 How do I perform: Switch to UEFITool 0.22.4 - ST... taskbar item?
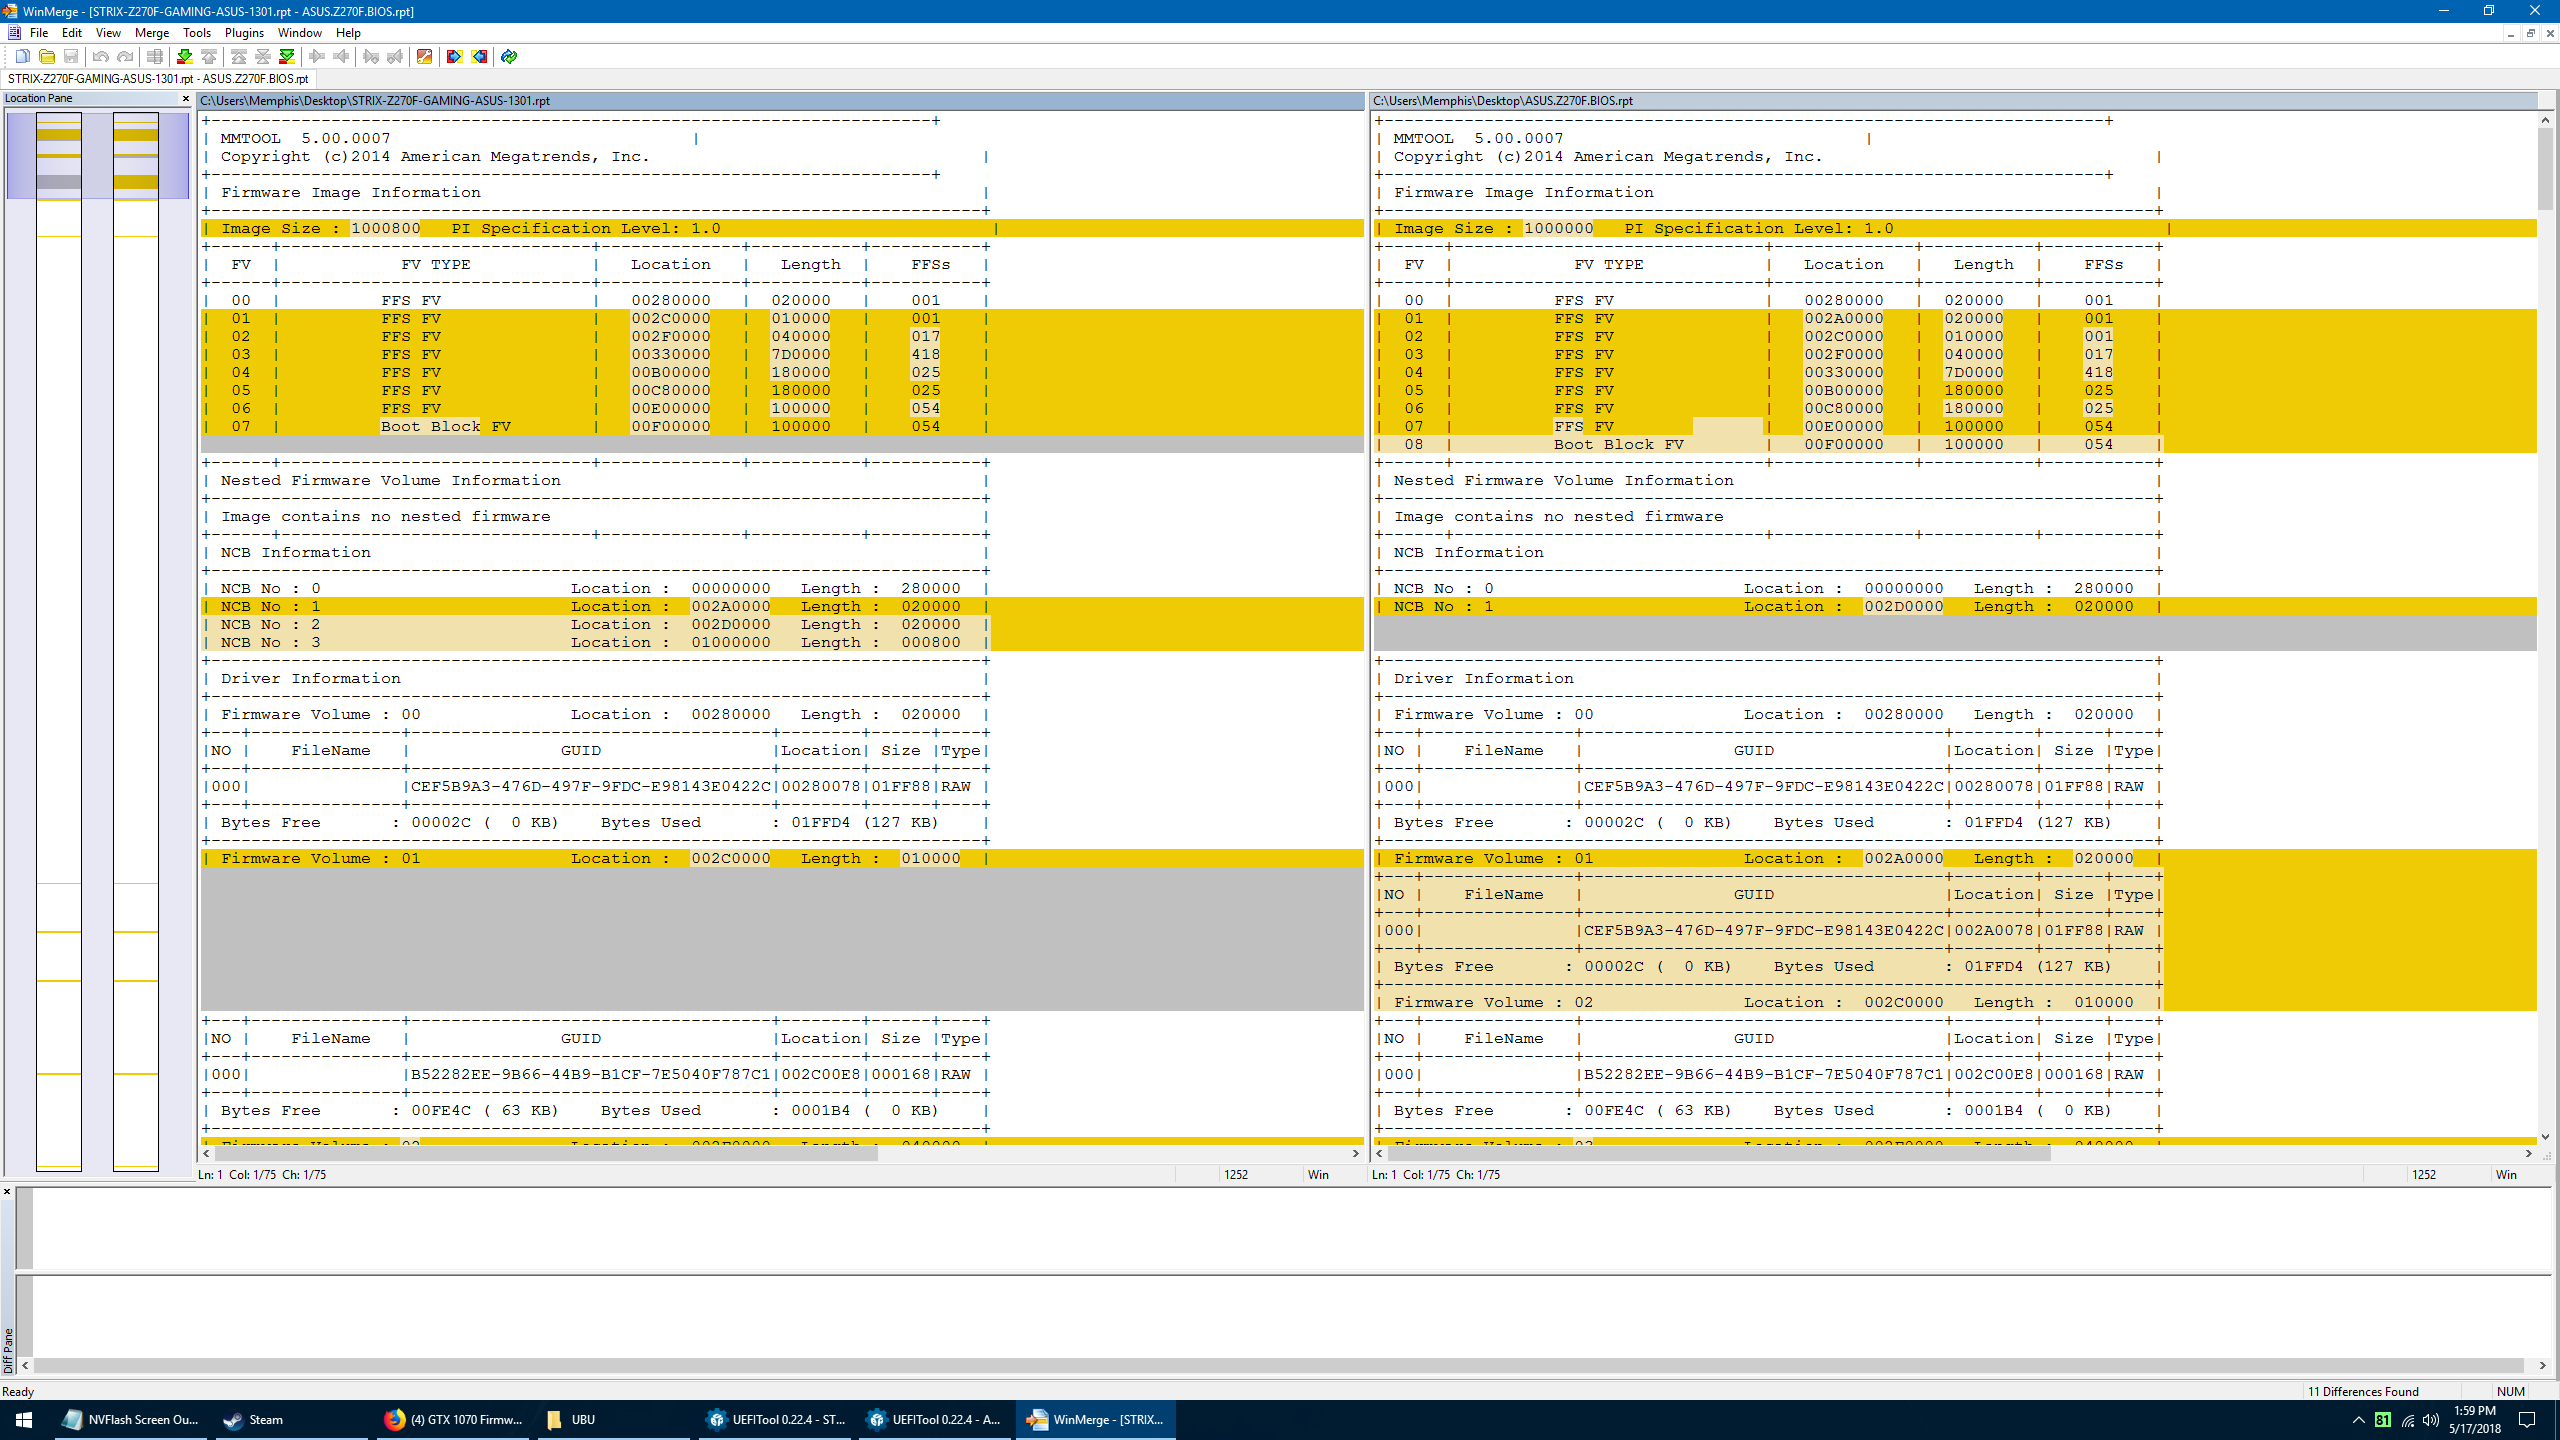pos(774,1420)
